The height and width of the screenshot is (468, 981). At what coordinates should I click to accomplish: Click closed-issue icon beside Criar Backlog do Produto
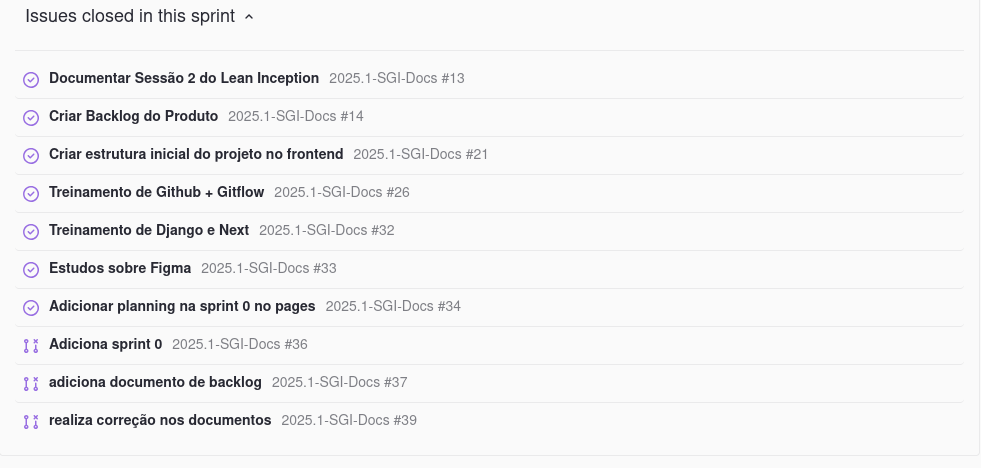pyautogui.click(x=31, y=118)
